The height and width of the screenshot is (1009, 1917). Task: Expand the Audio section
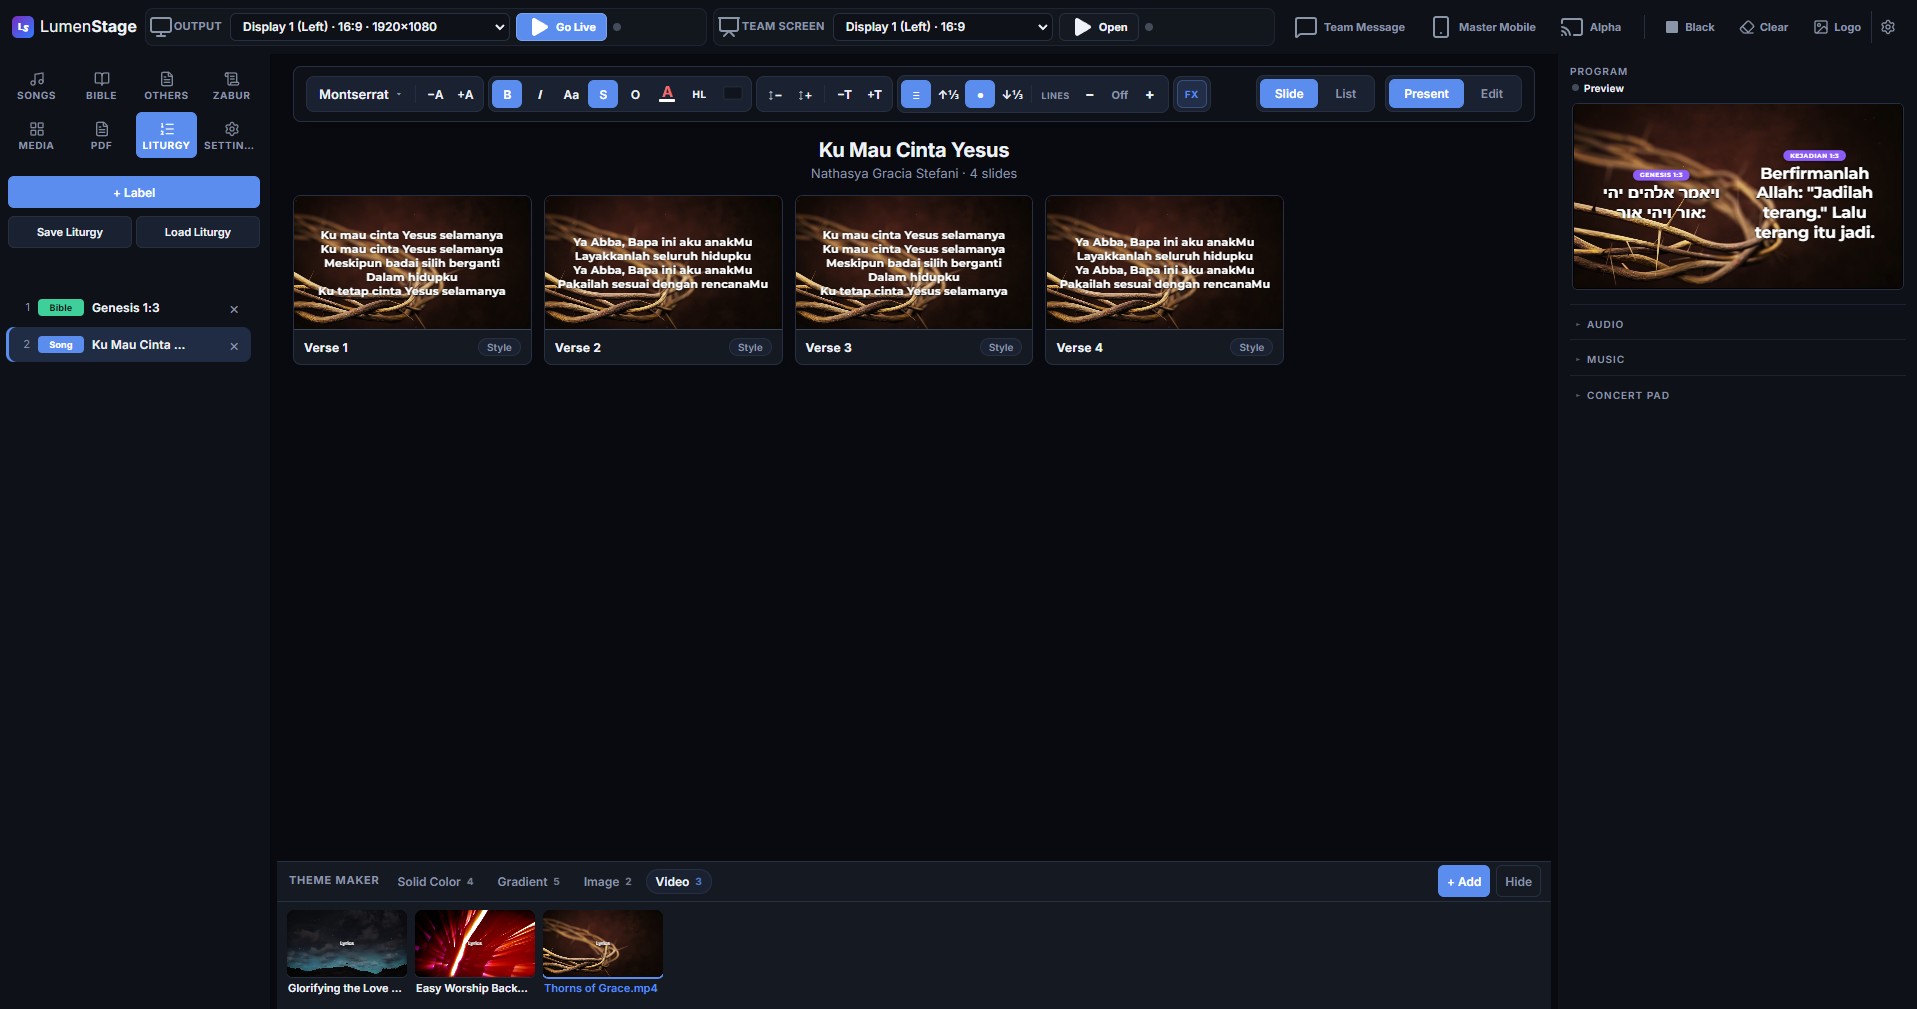1738,324
